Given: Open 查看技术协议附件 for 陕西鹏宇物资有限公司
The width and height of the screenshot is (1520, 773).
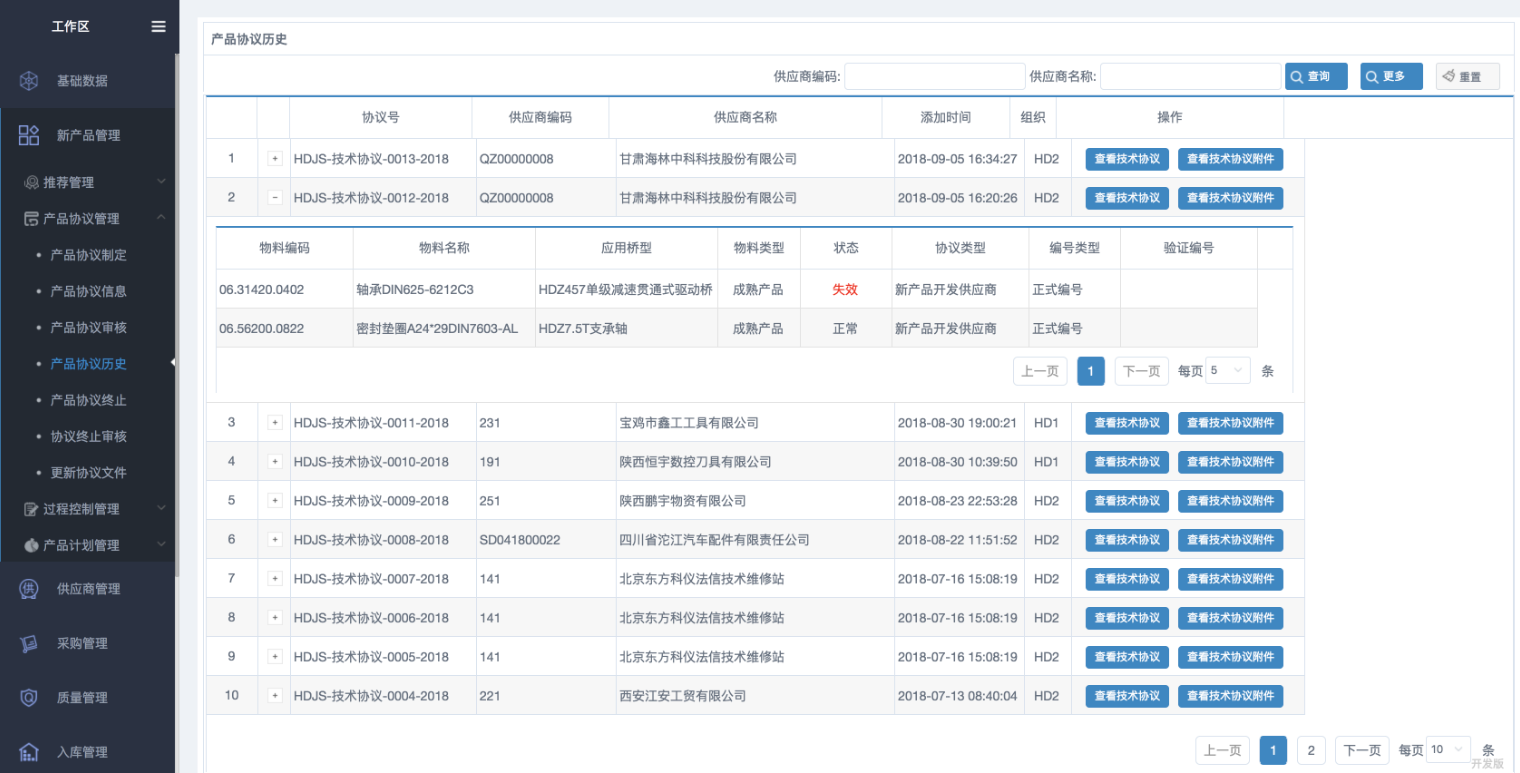Looking at the screenshot, I should [x=1230, y=501].
